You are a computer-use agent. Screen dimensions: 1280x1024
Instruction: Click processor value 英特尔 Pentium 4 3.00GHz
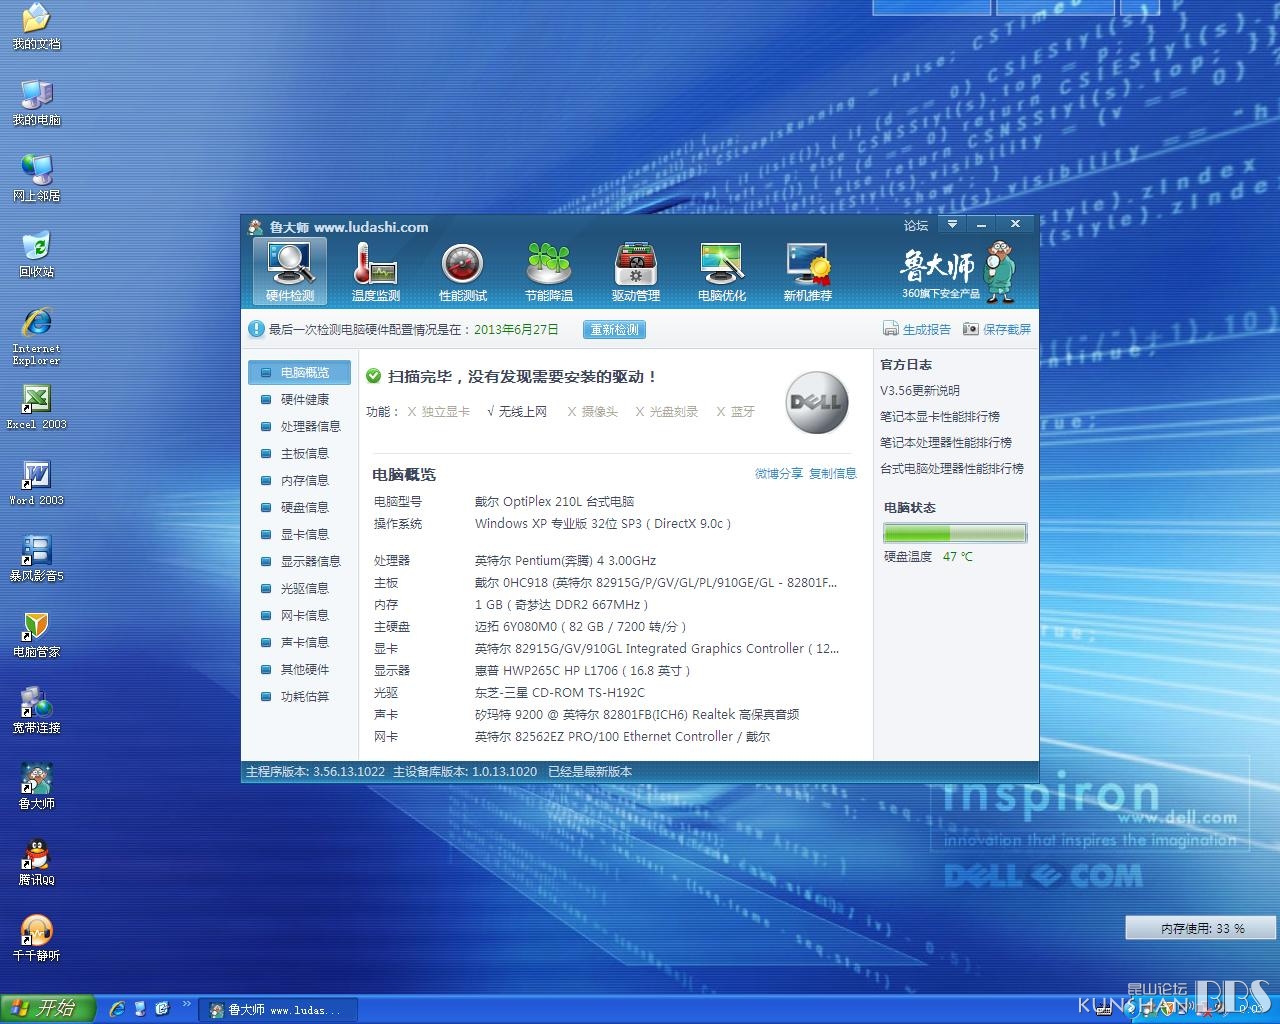565,561
